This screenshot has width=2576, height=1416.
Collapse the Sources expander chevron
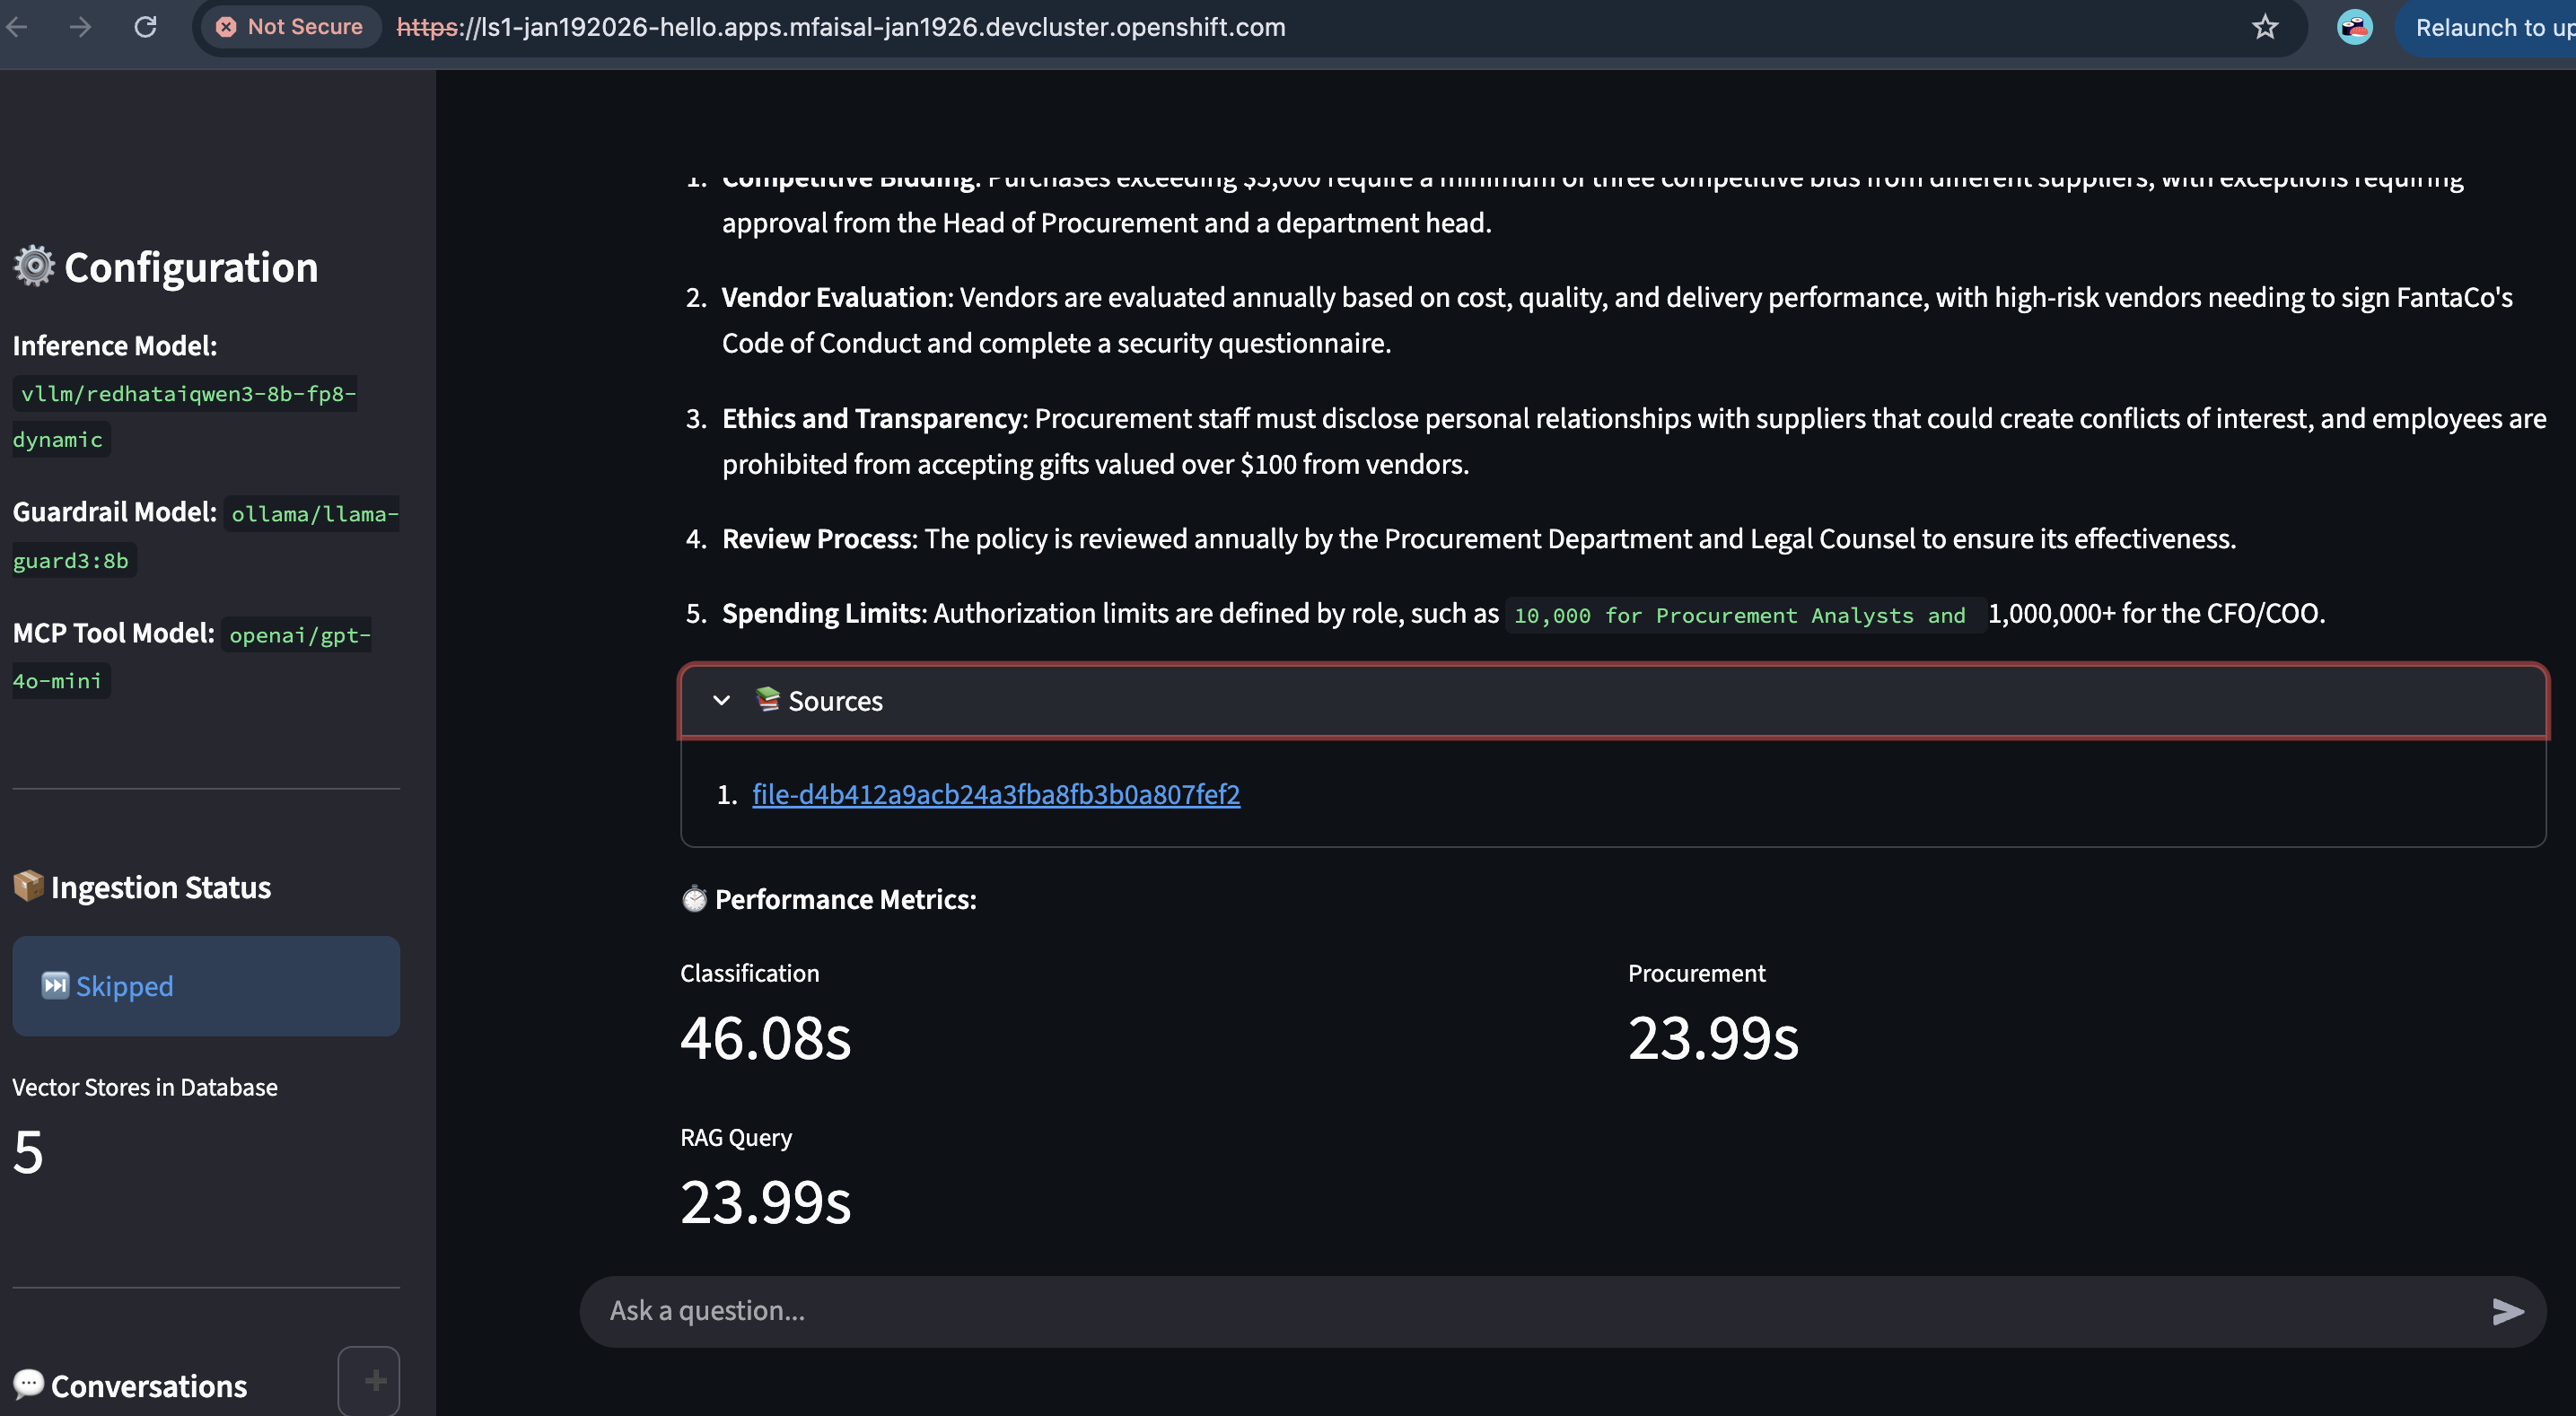point(721,700)
